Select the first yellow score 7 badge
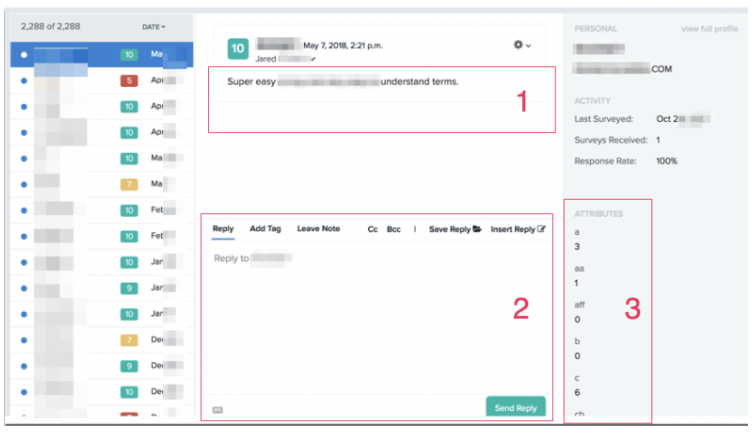The image size is (754, 433). point(129,184)
